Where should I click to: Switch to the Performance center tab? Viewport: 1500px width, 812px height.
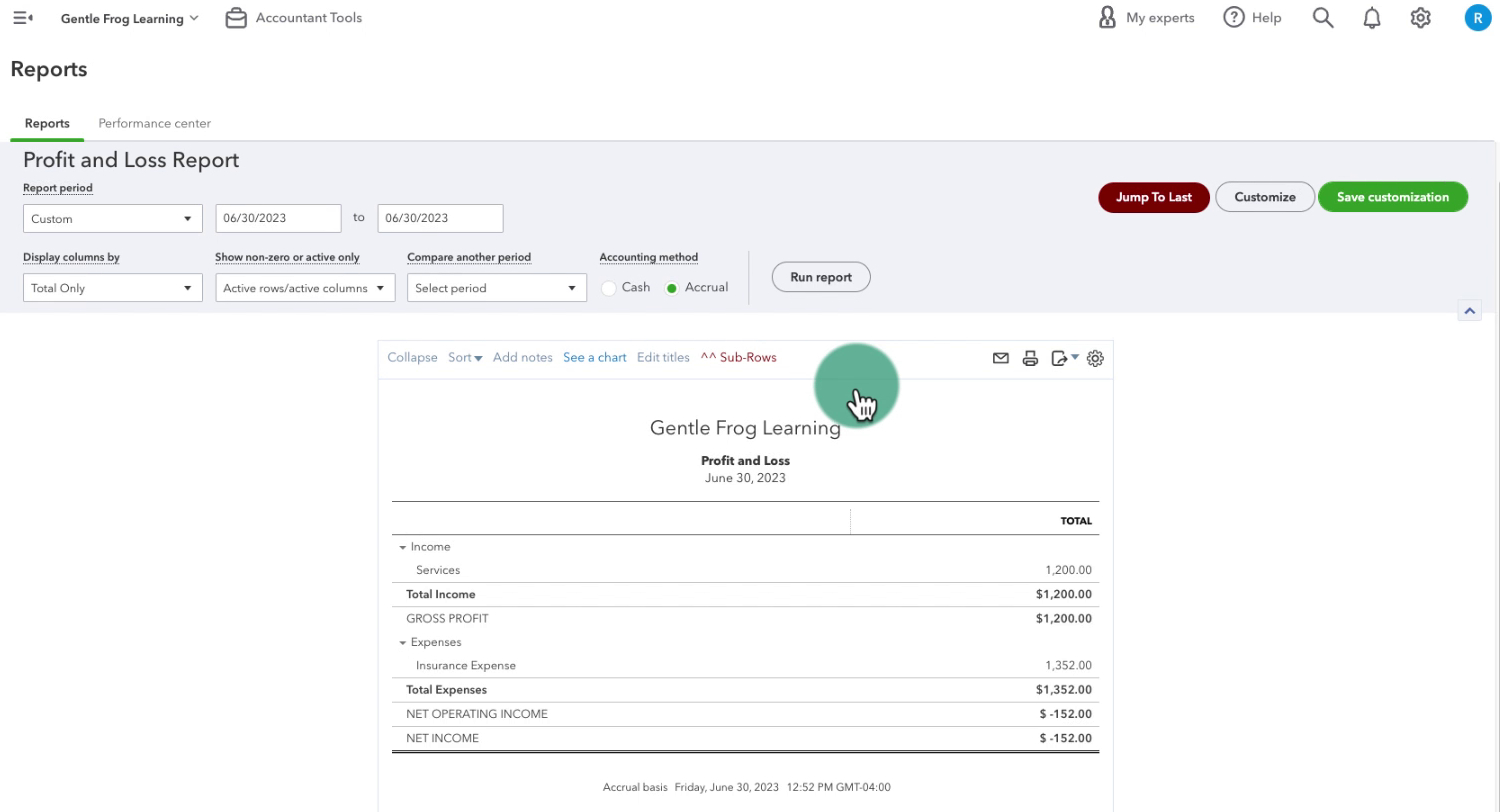[154, 123]
